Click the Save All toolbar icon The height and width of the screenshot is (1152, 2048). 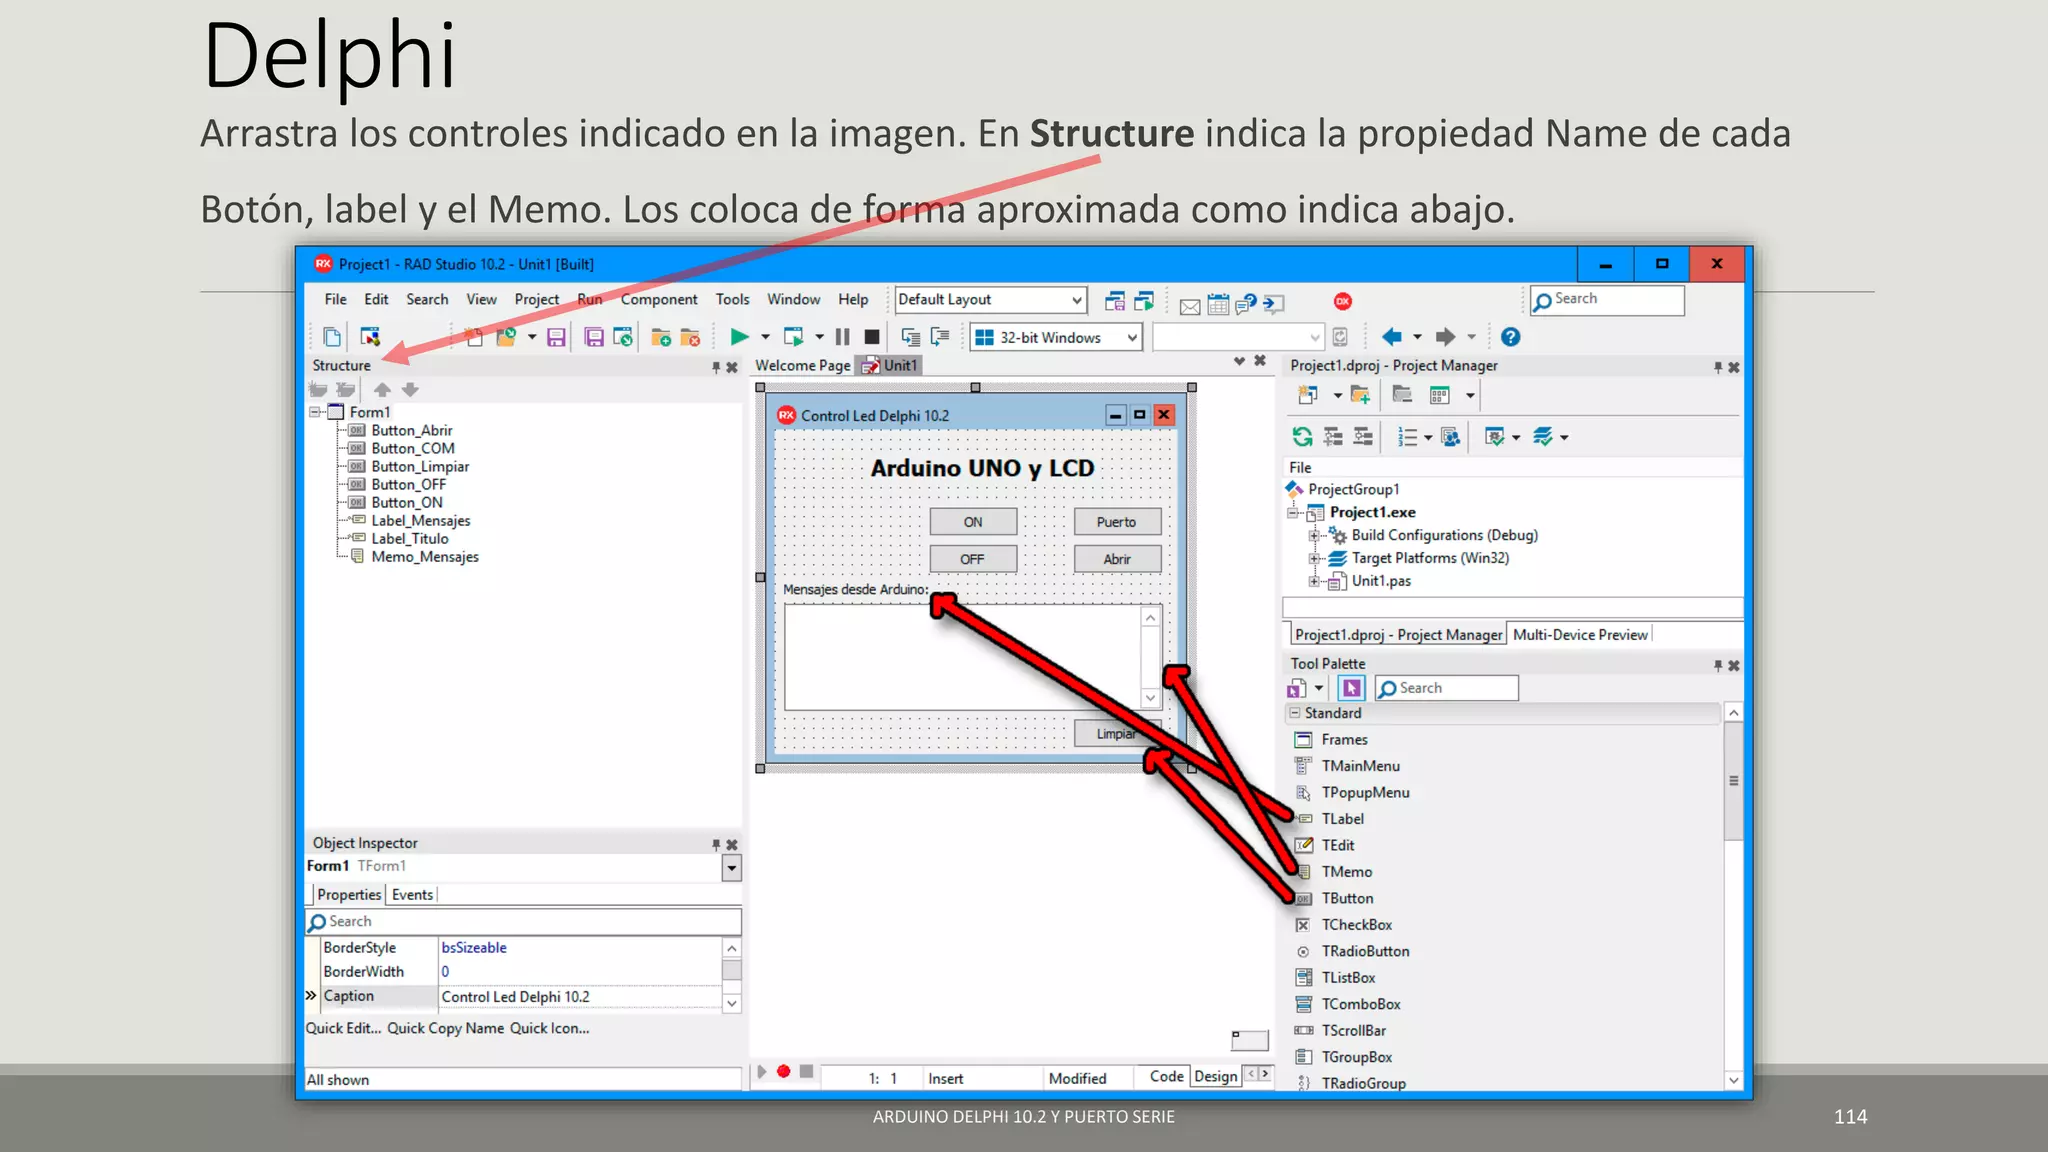(594, 337)
